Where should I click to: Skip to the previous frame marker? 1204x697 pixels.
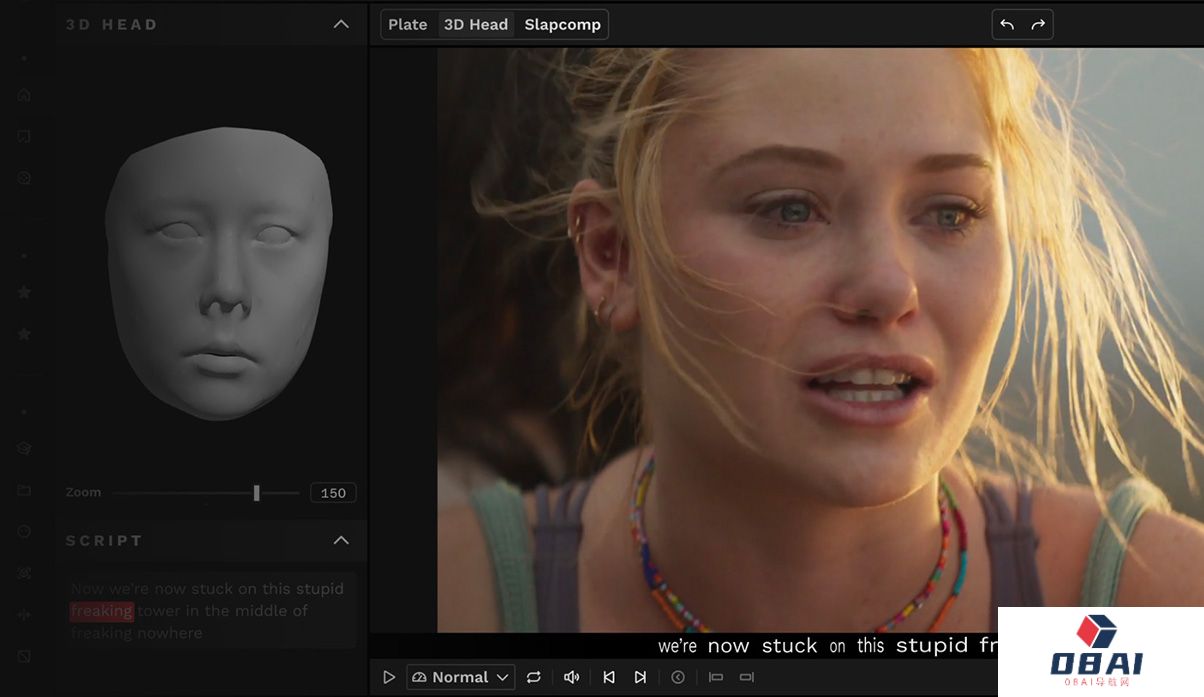click(x=609, y=677)
